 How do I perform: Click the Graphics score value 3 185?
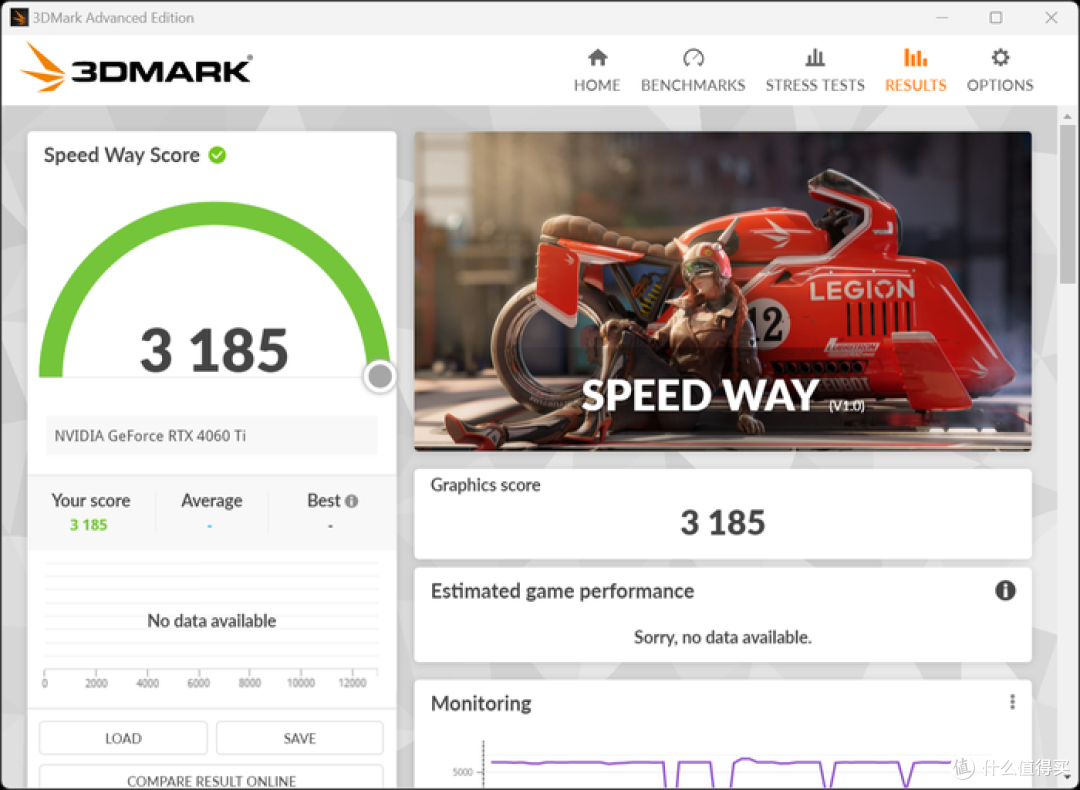723,522
